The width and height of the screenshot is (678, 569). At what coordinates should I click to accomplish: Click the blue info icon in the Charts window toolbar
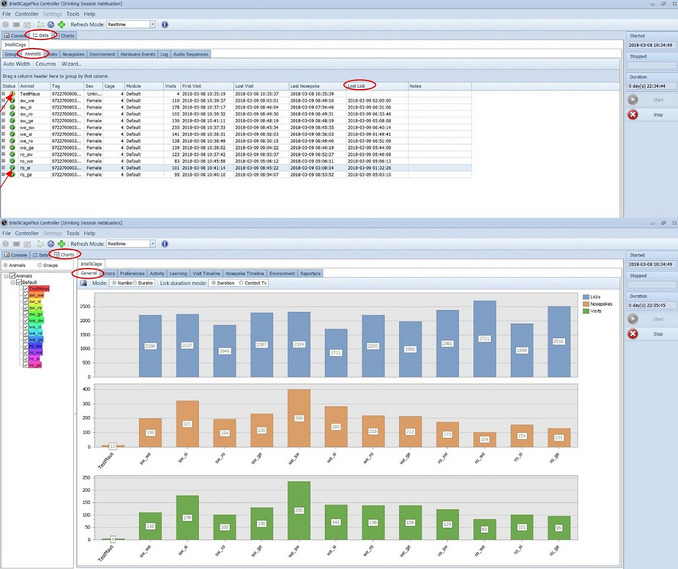click(x=165, y=244)
